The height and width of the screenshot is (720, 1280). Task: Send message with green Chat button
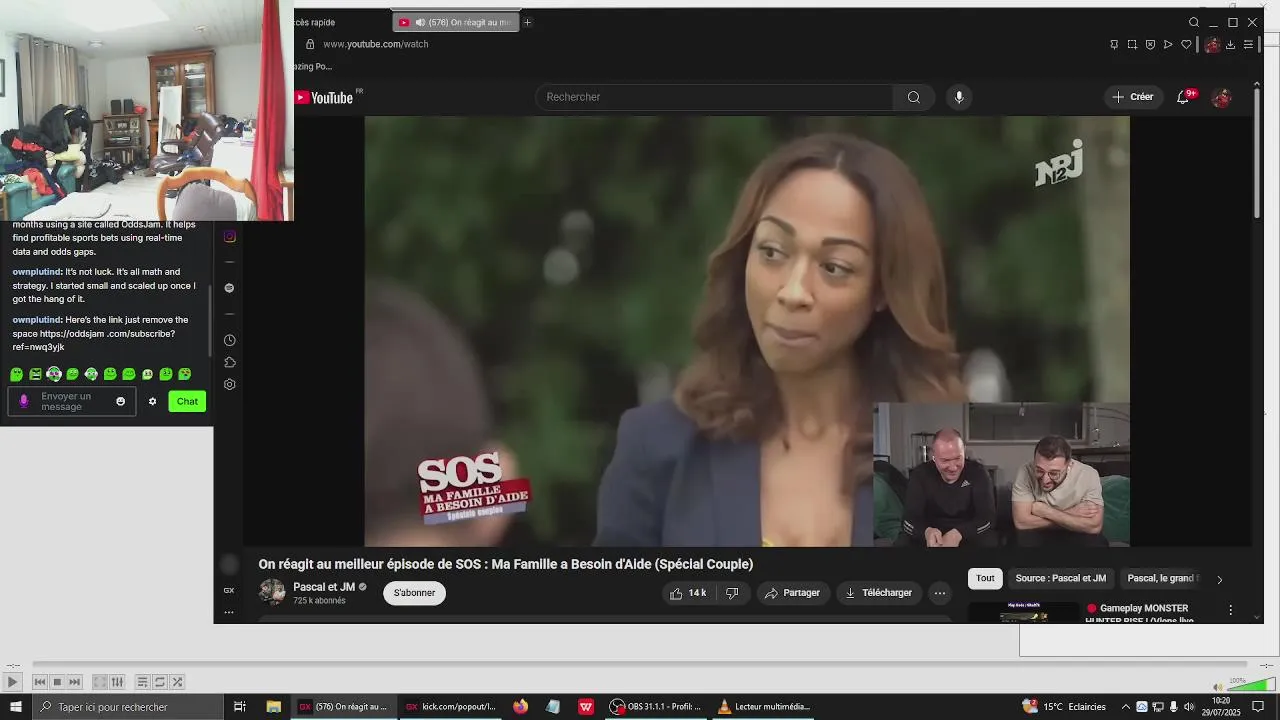point(187,401)
